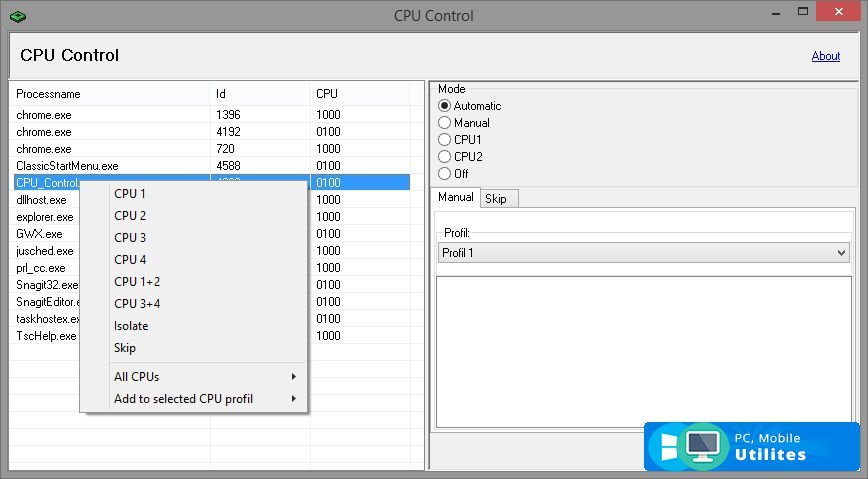Select the SnagitEditor process

(x=48, y=302)
